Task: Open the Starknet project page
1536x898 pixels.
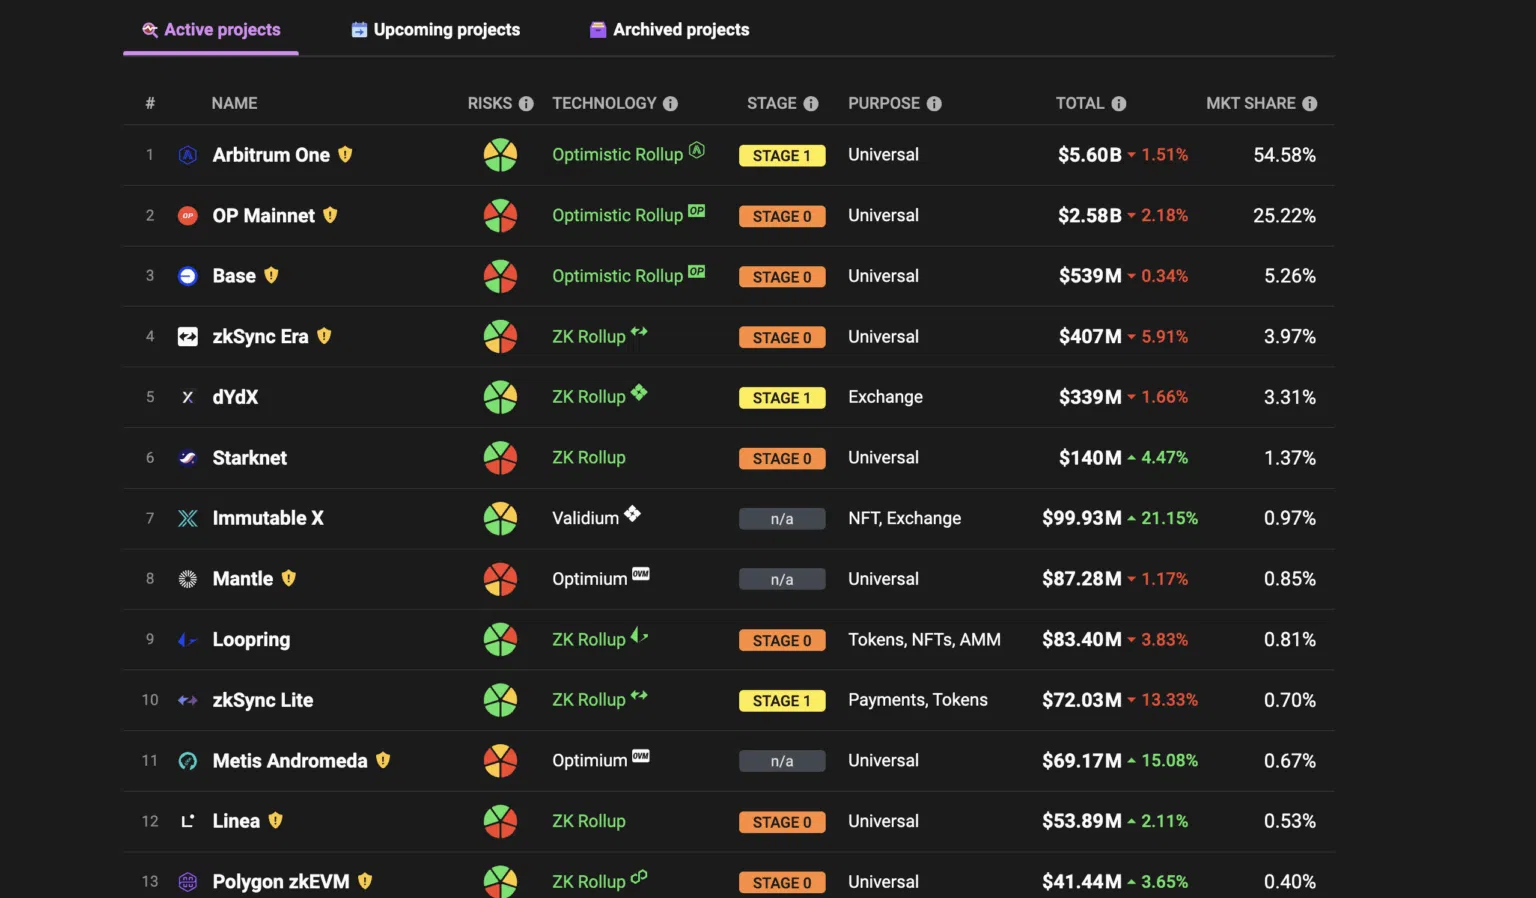Action: tap(250, 458)
